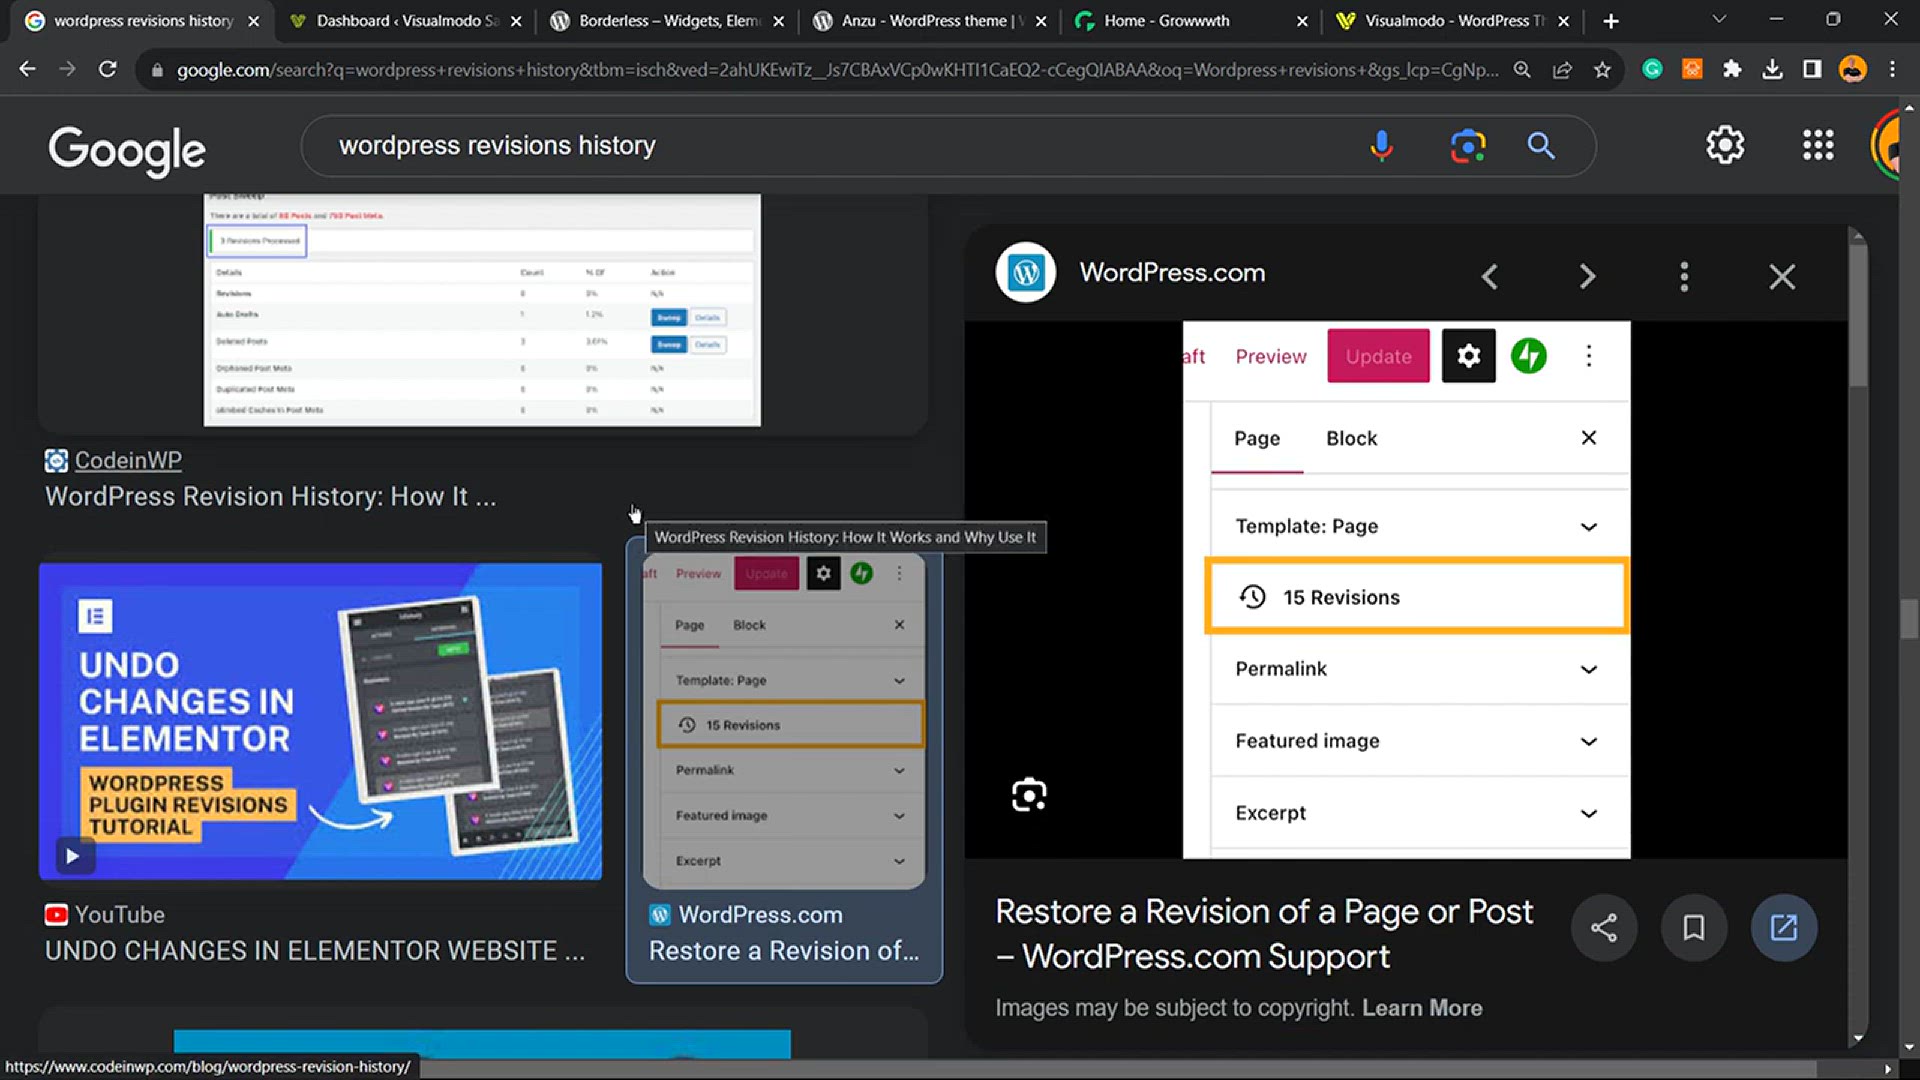Viewport: 1920px width, 1080px height.
Task: Open Chrome three-dot menu
Action: (1892, 69)
